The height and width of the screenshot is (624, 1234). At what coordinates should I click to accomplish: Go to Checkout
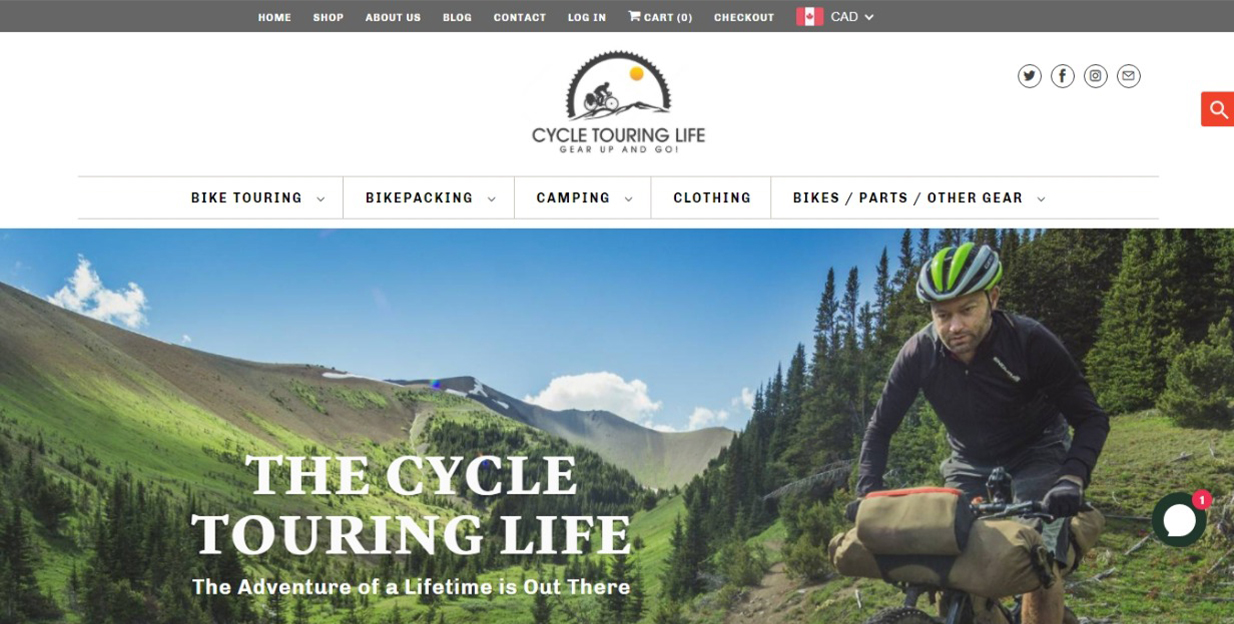pos(744,17)
